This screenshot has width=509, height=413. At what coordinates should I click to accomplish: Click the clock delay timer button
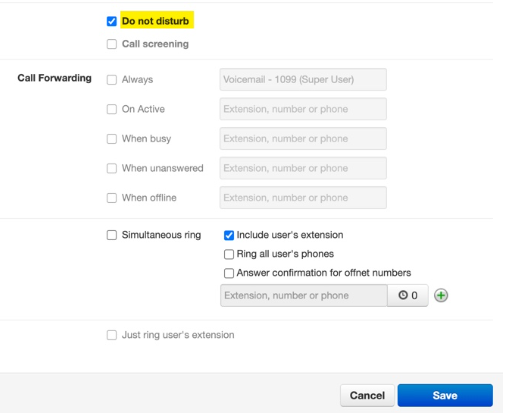pyautogui.click(x=408, y=295)
